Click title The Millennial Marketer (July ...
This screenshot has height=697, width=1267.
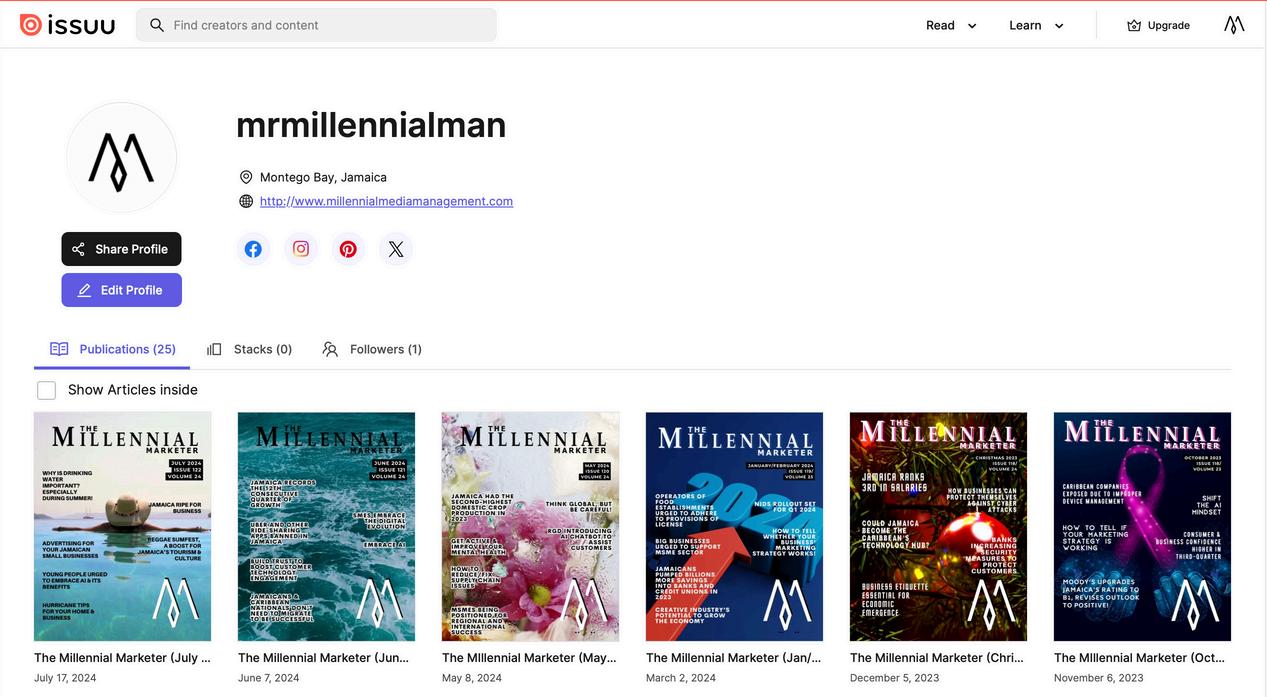pyautogui.click(x=122, y=658)
